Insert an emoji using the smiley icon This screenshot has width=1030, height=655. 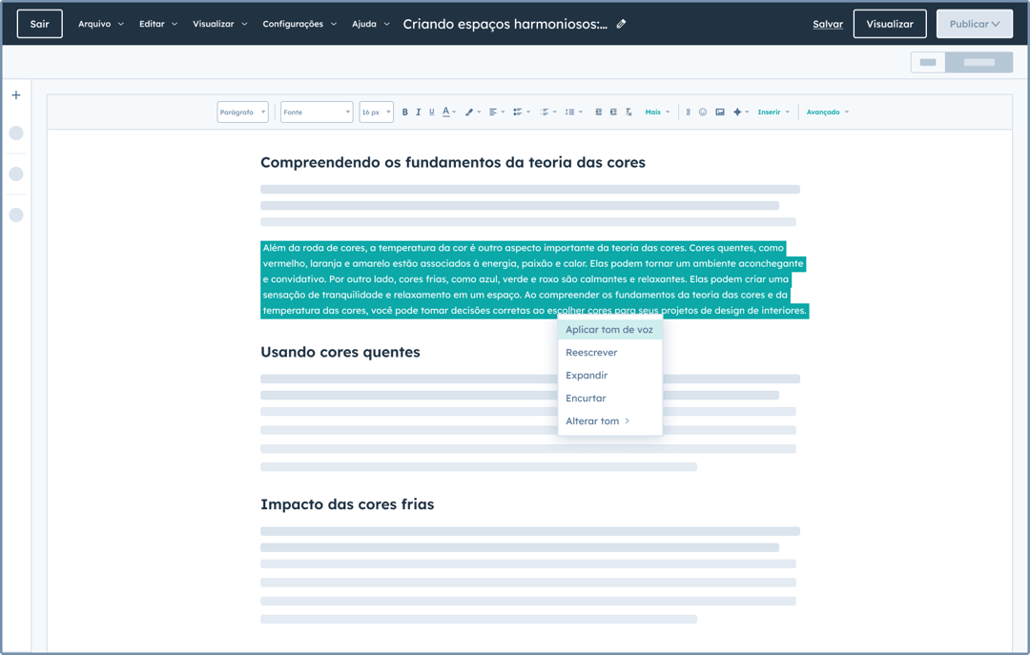[703, 111]
